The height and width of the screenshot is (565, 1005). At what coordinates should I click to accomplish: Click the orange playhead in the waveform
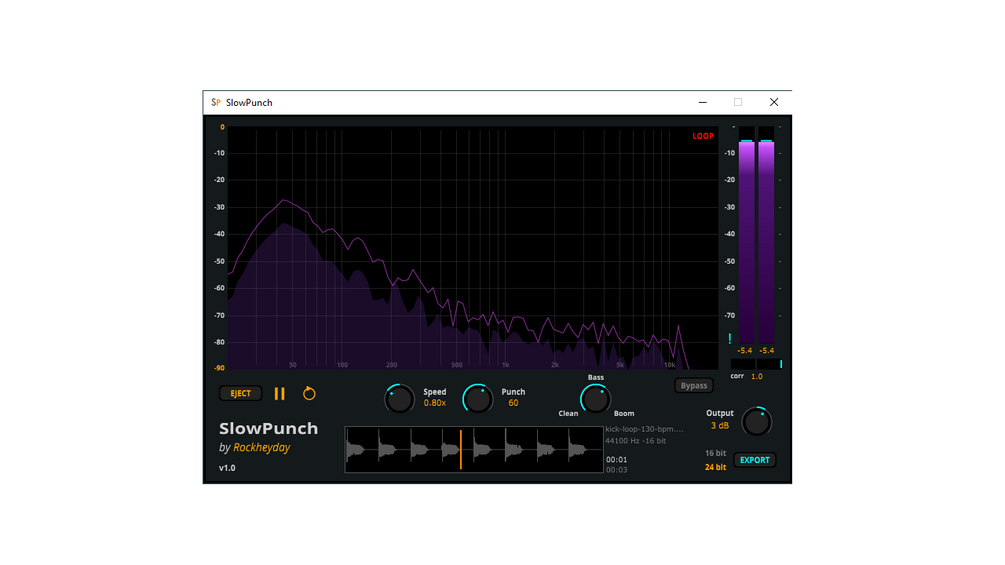pyautogui.click(x=461, y=450)
